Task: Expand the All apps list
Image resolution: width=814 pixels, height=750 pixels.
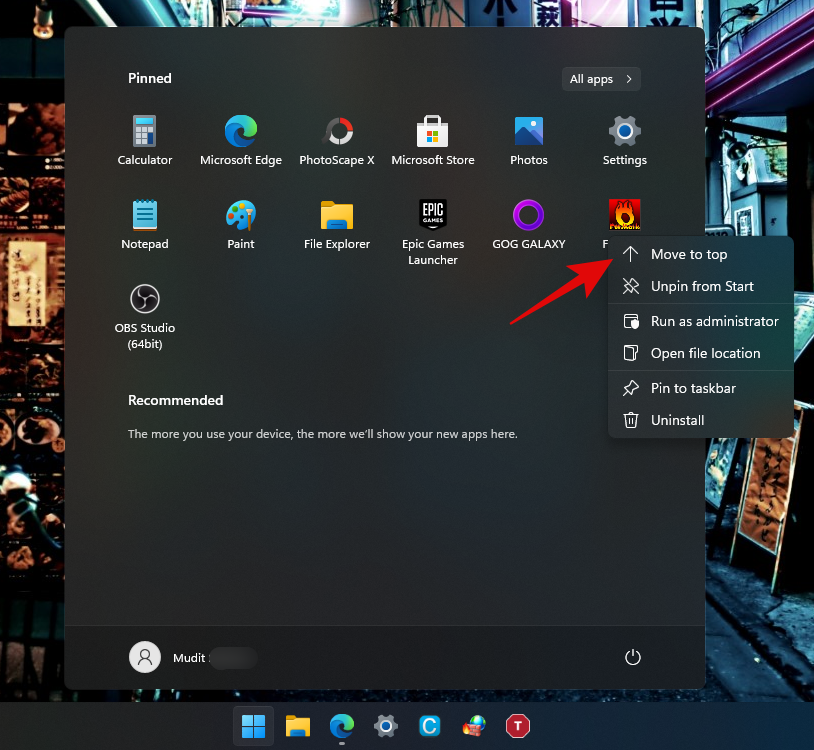Action: pos(601,79)
